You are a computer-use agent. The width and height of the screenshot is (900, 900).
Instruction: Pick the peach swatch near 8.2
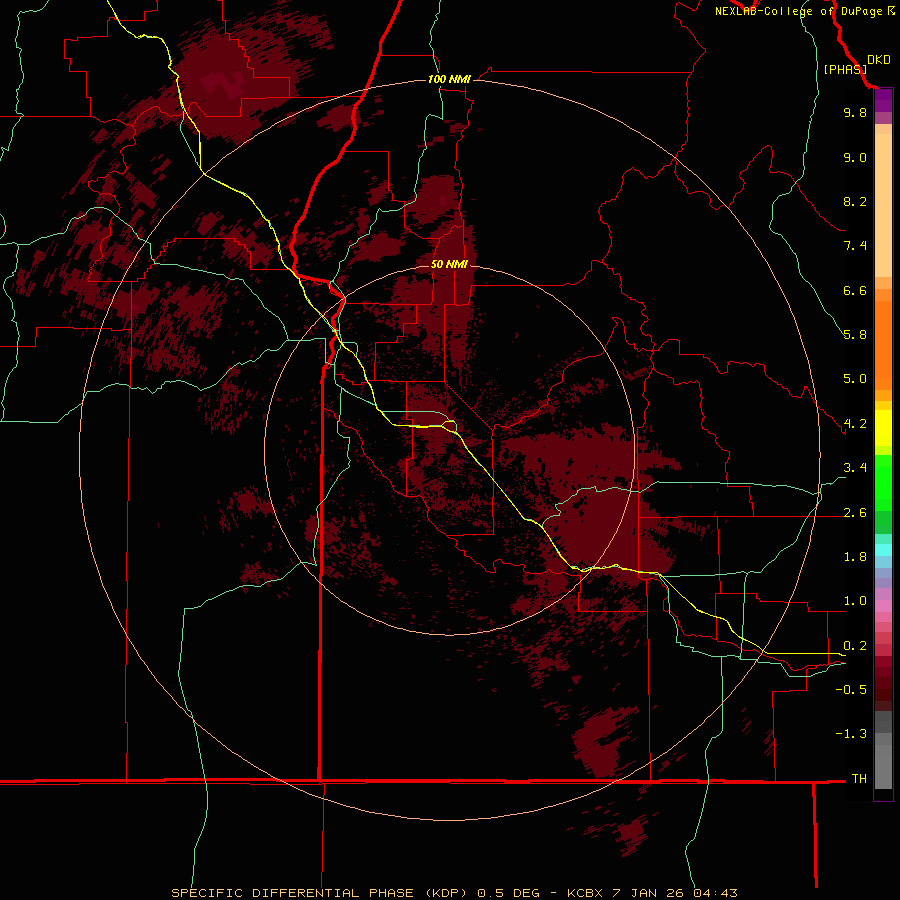[x=883, y=205]
